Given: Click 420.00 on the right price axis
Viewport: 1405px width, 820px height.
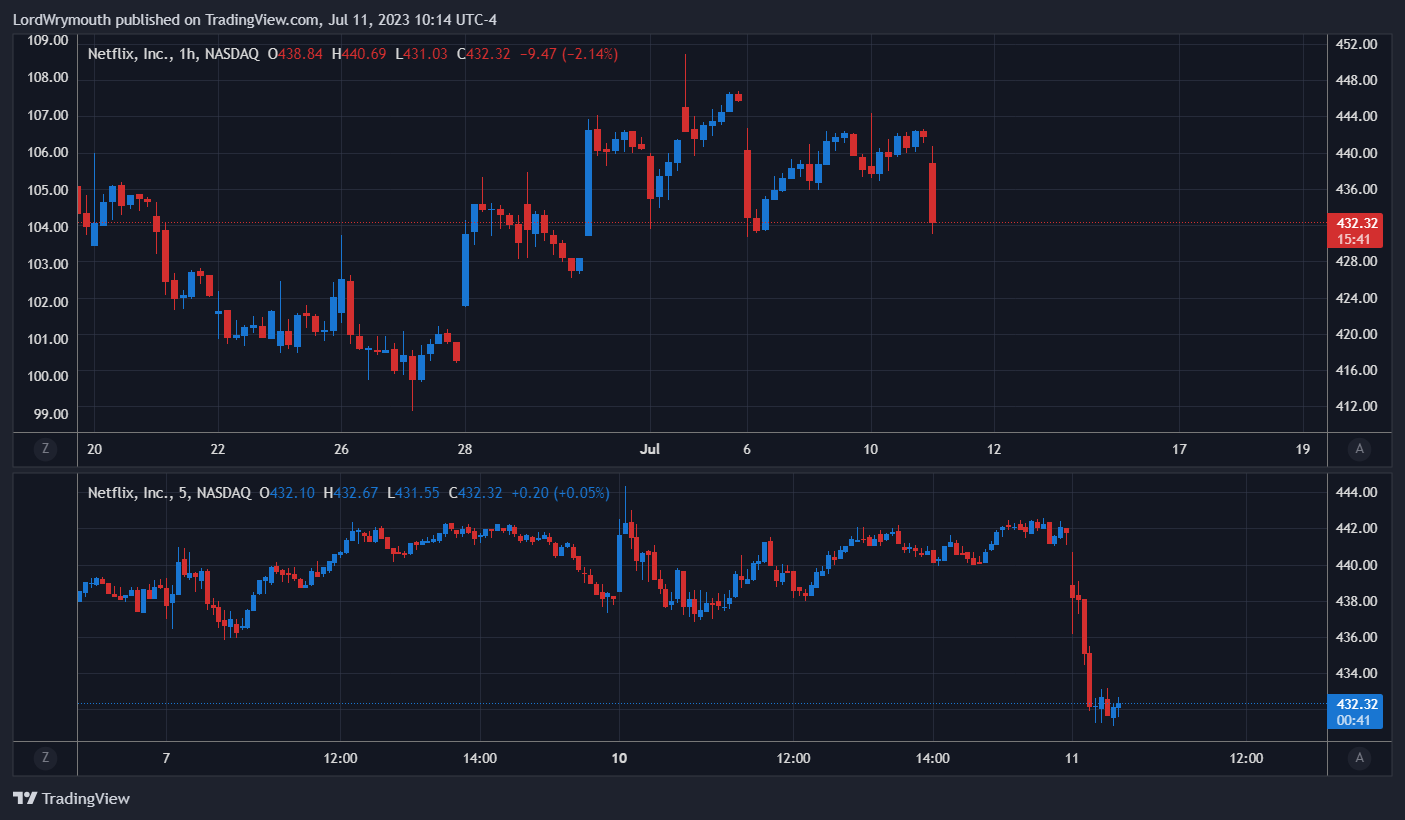Looking at the screenshot, I should [1358, 334].
